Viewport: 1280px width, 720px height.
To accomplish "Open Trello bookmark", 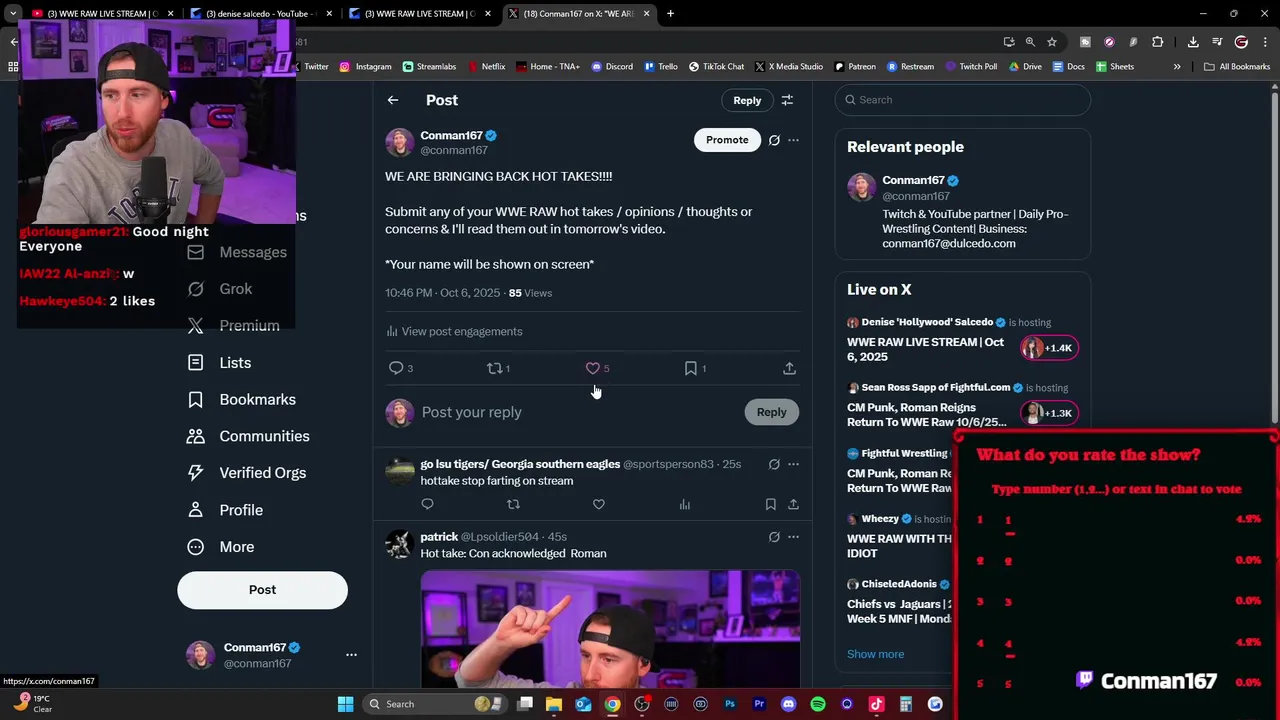I will point(661,67).
